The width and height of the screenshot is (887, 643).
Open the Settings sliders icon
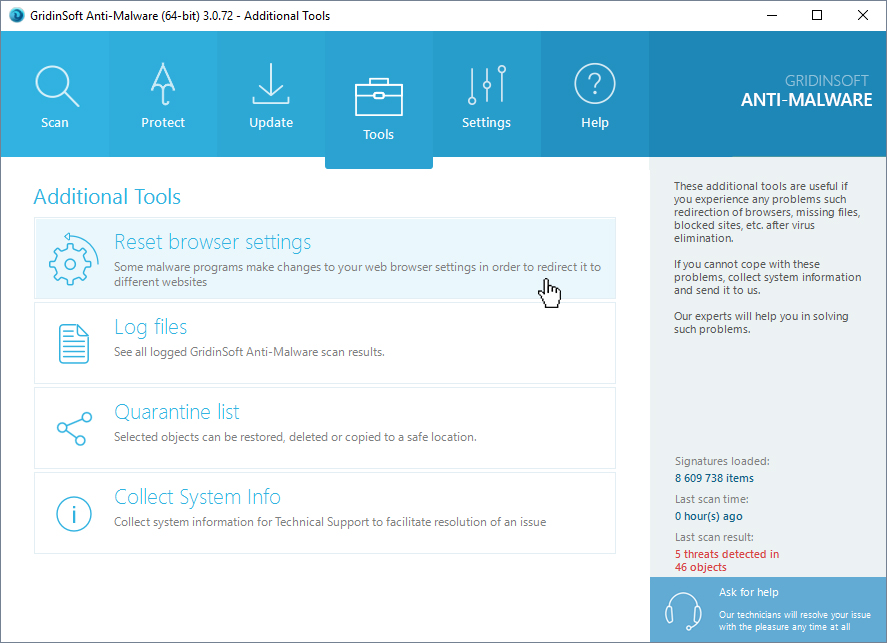tap(486, 86)
